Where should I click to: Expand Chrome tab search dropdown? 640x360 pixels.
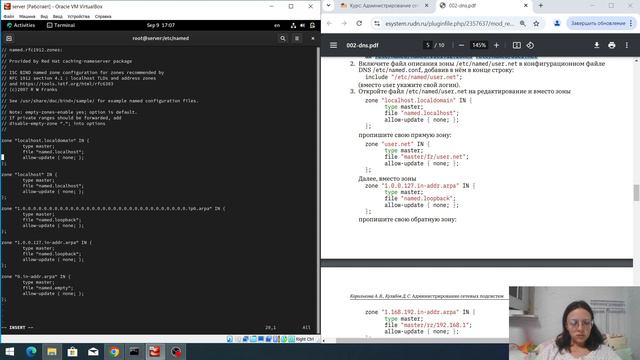329,6
